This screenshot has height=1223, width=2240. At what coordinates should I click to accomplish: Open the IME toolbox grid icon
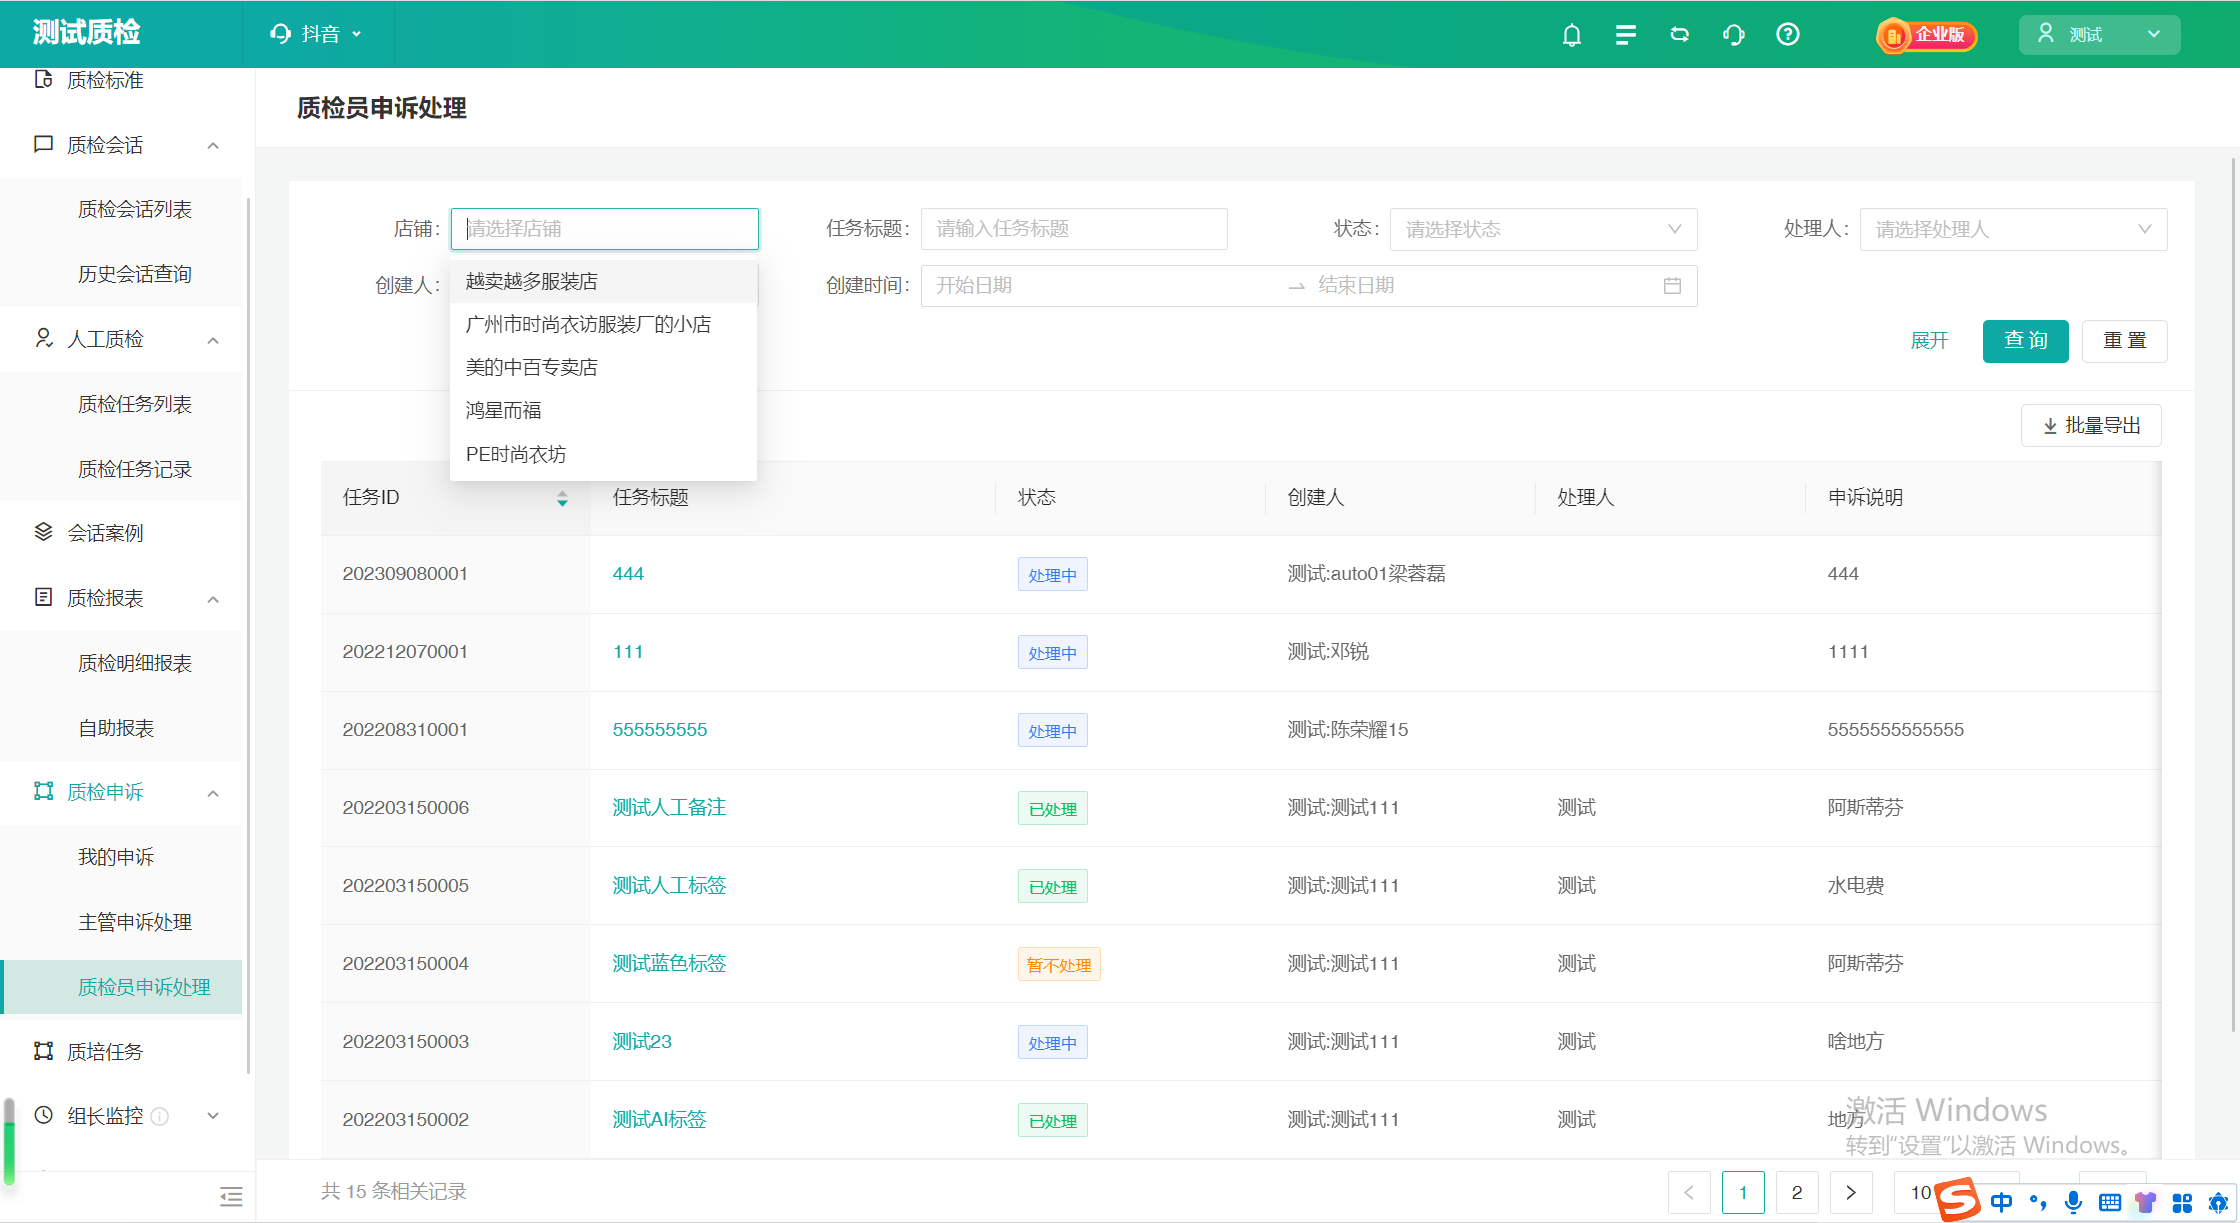[2182, 1203]
